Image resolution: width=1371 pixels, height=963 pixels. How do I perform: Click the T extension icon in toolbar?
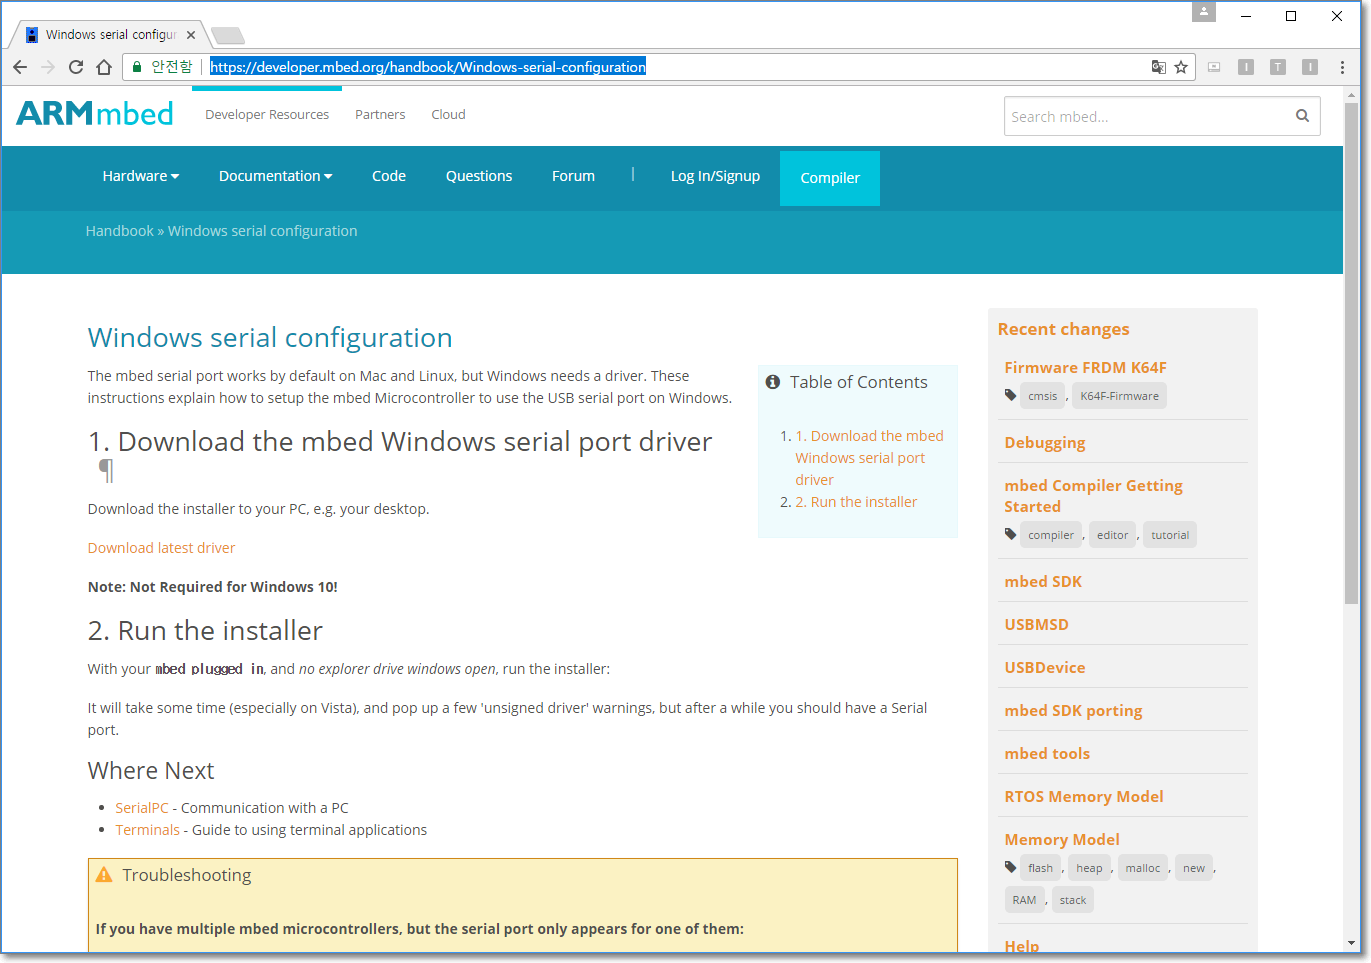[1278, 67]
